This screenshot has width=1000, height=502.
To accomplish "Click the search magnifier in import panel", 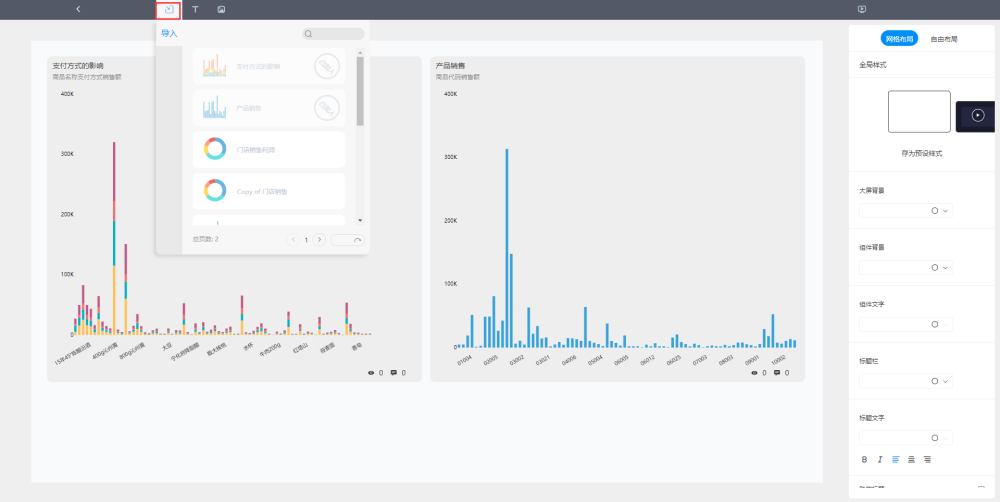I will pos(308,34).
